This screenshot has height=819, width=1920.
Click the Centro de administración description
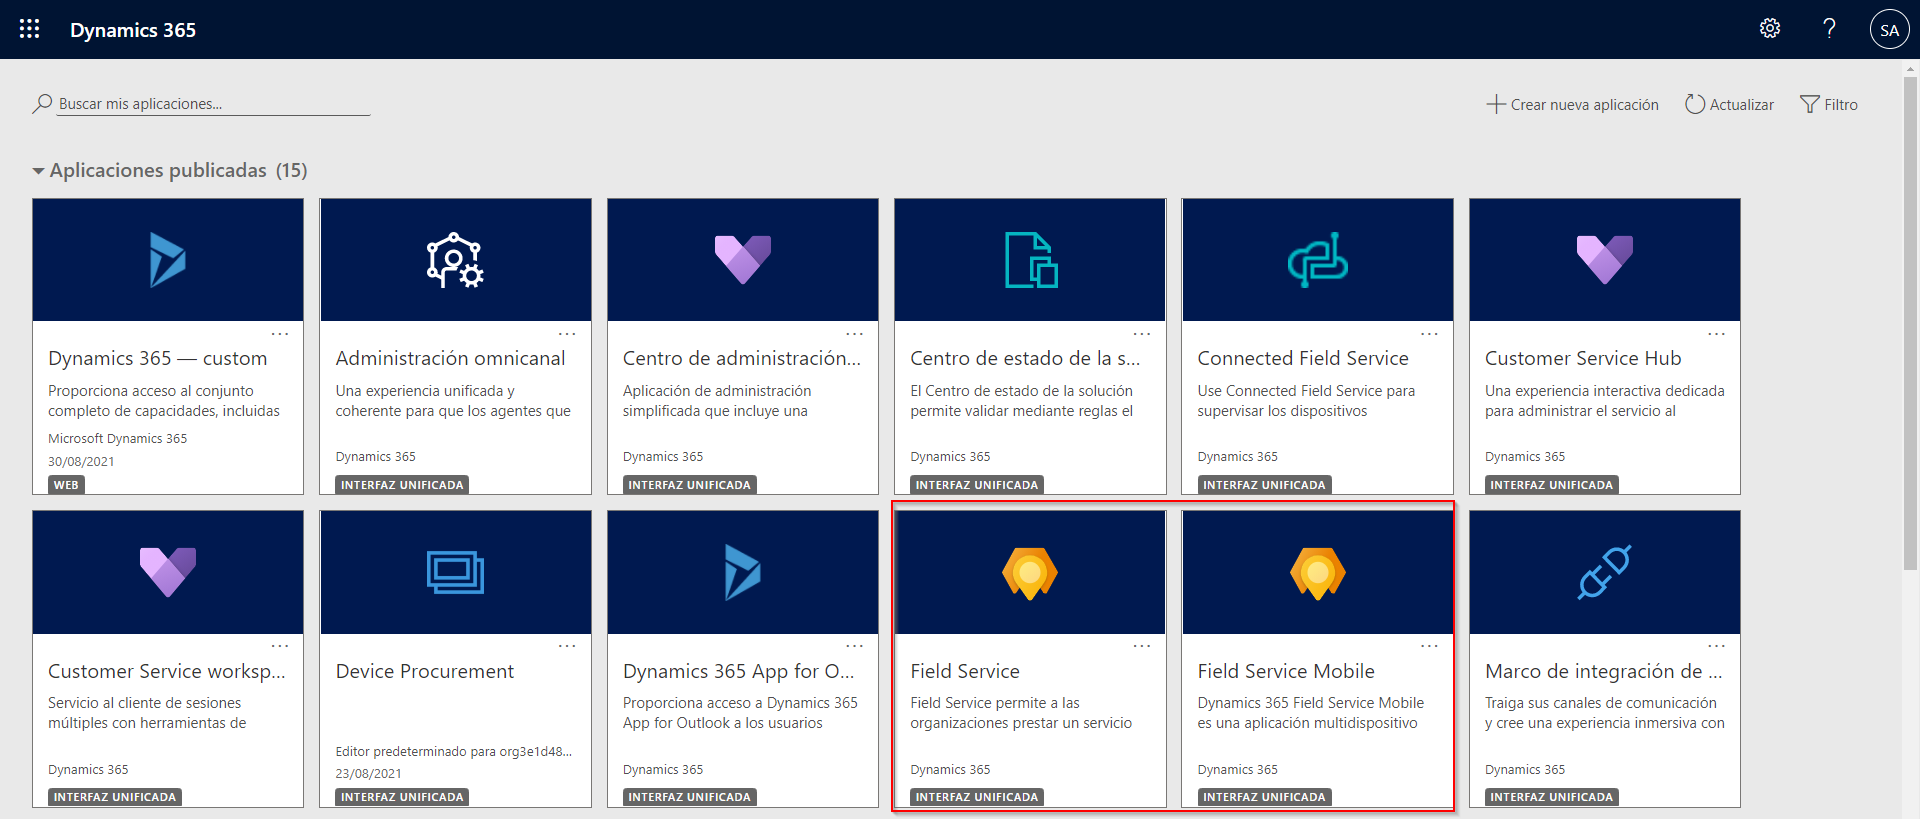[717, 401]
